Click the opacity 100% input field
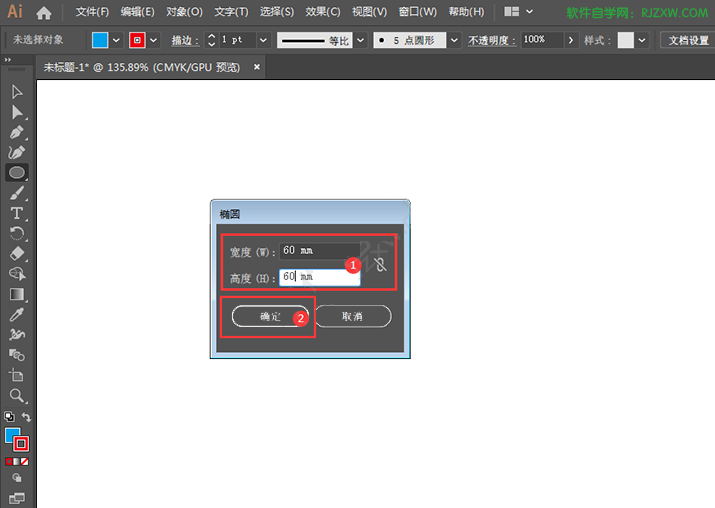Image resolution: width=715 pixels, height=508 pixels. (x=542, y=40)
